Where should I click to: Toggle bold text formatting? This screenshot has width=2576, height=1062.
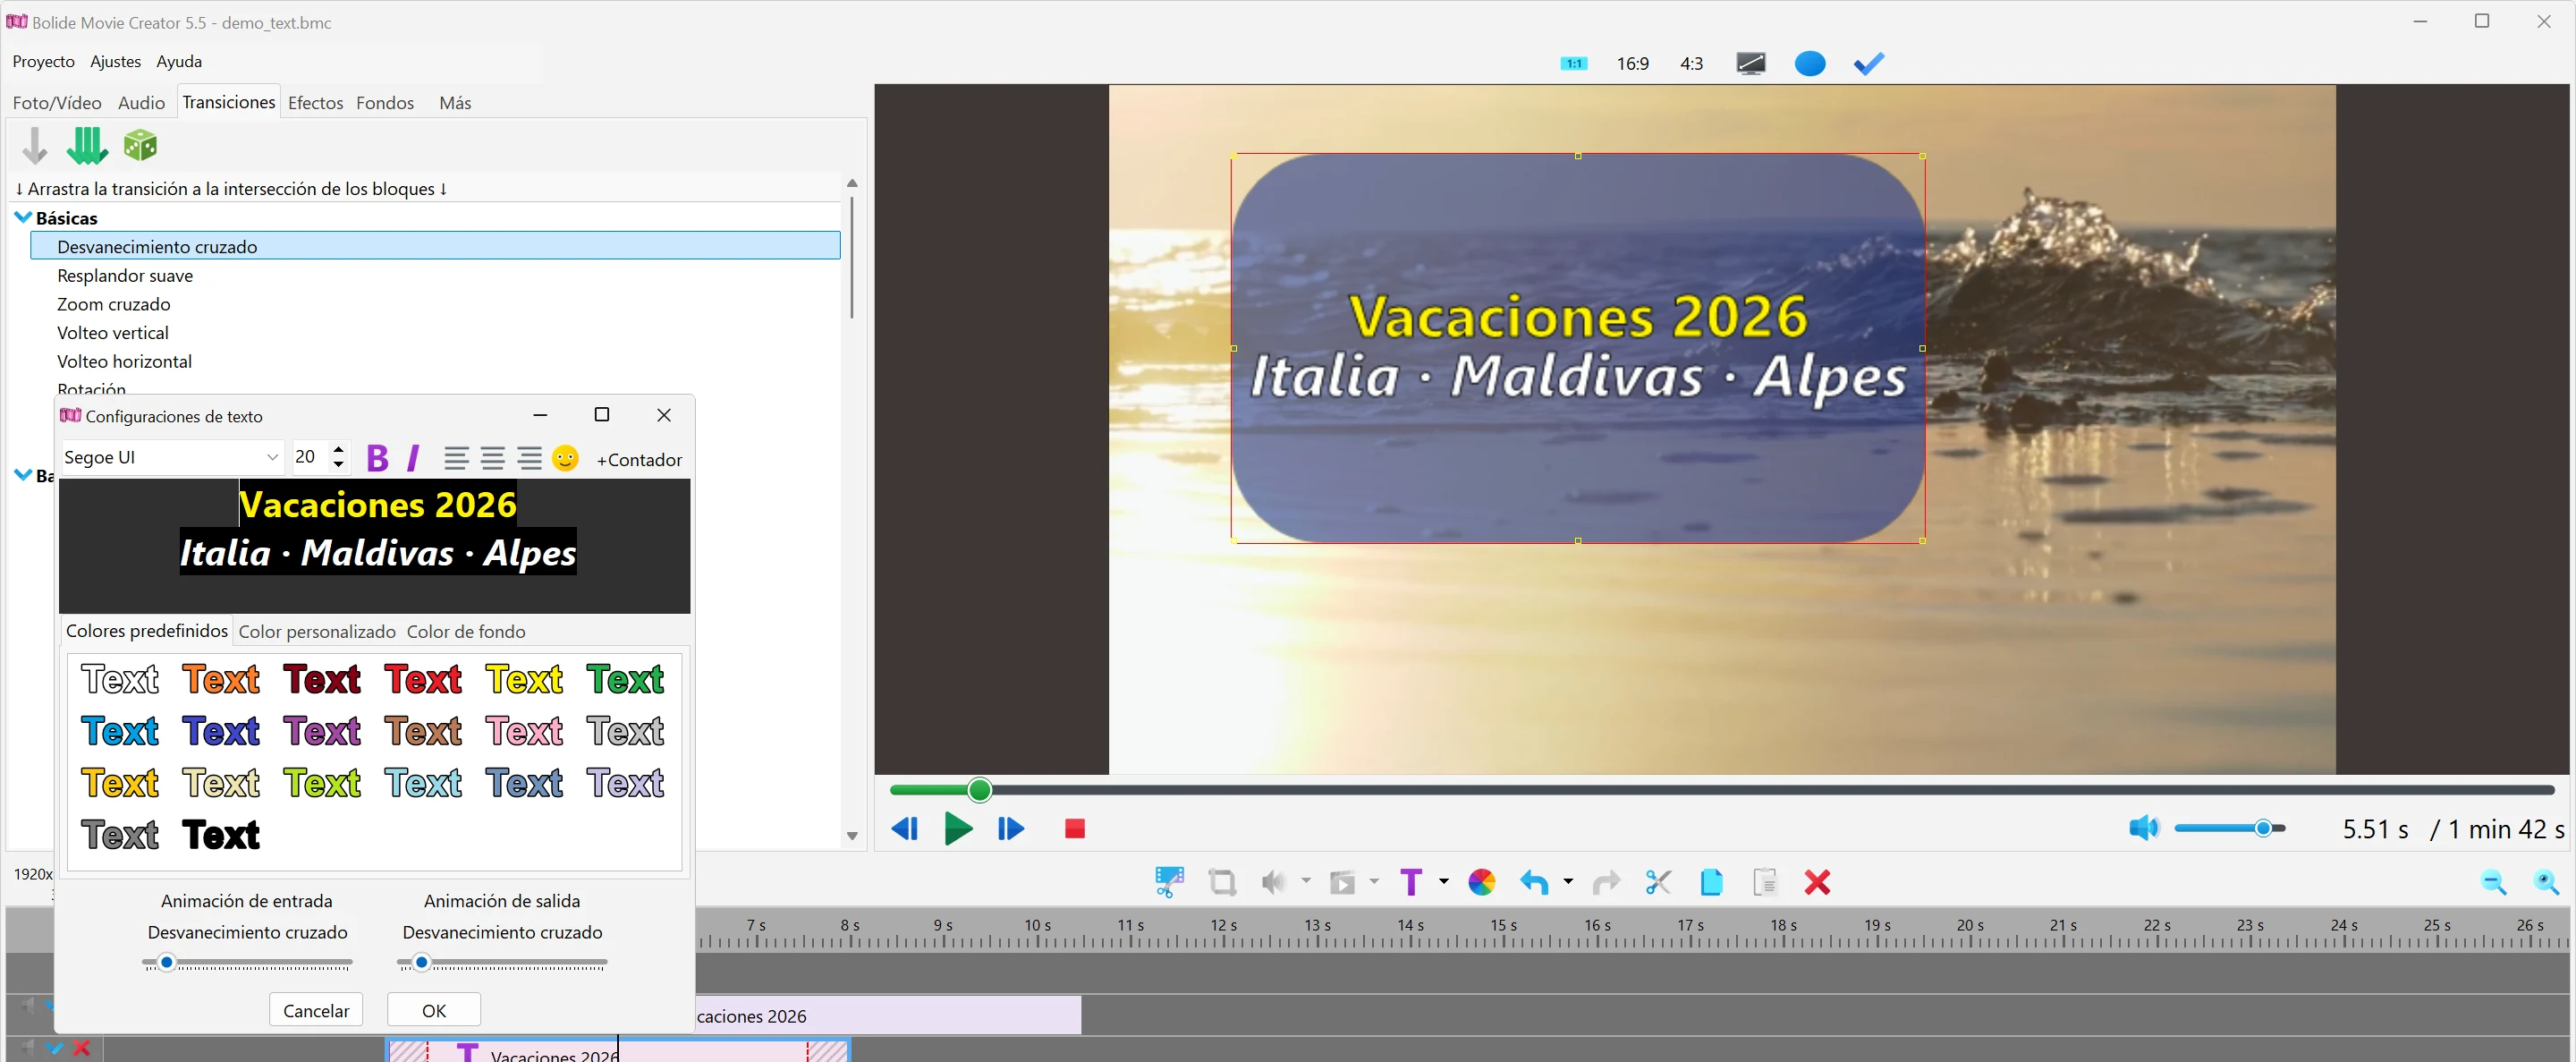(x=377, y=458)
